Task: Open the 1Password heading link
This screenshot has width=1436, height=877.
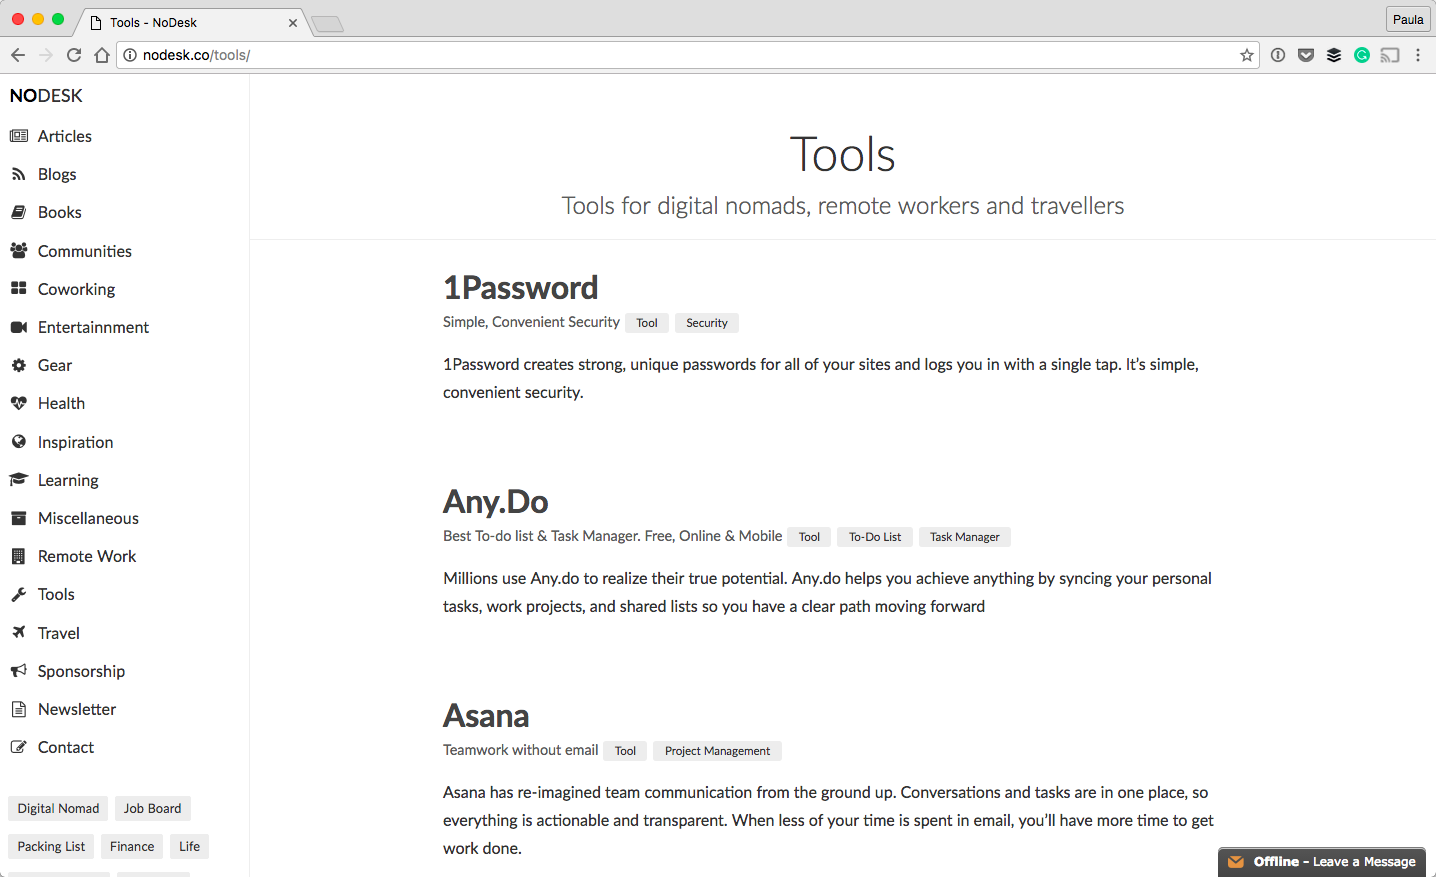Action: pos(521,288)
